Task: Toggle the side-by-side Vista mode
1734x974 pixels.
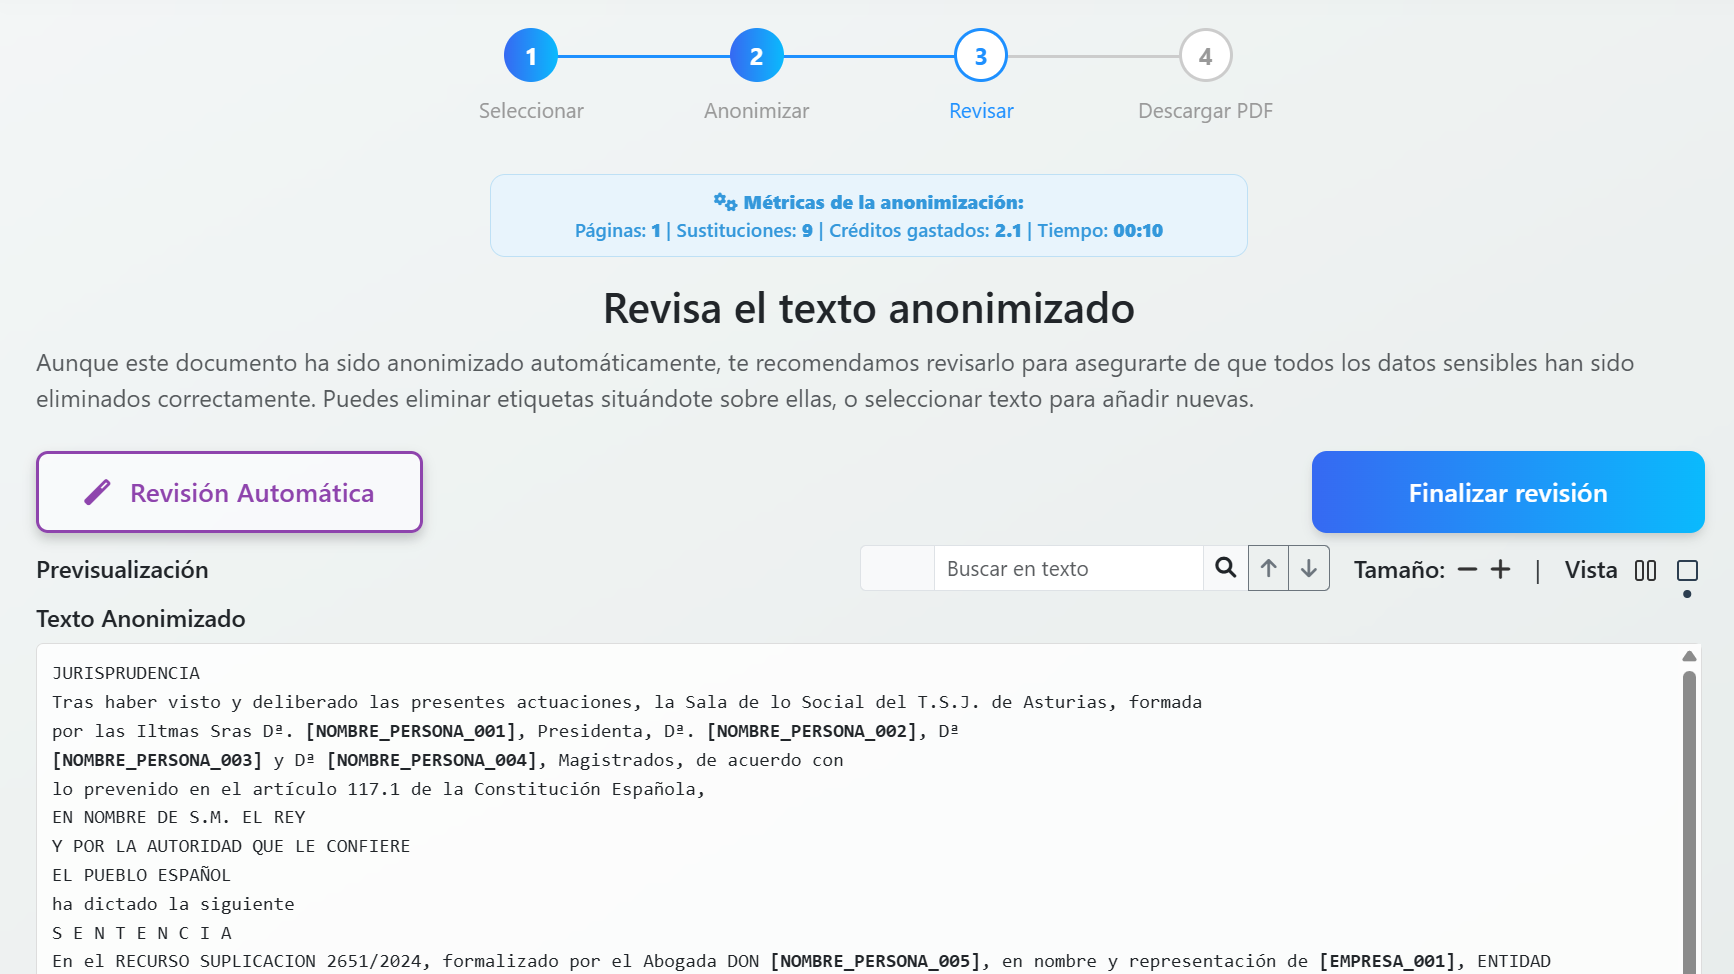Action: pos(1645,570)
